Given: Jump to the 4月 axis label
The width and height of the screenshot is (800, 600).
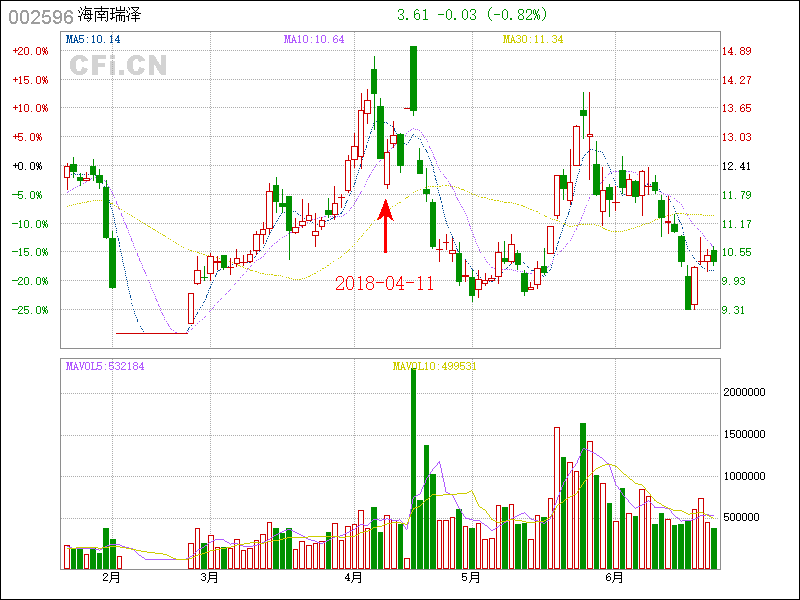Looking at the screenshot, I should [x=354, y=578].
